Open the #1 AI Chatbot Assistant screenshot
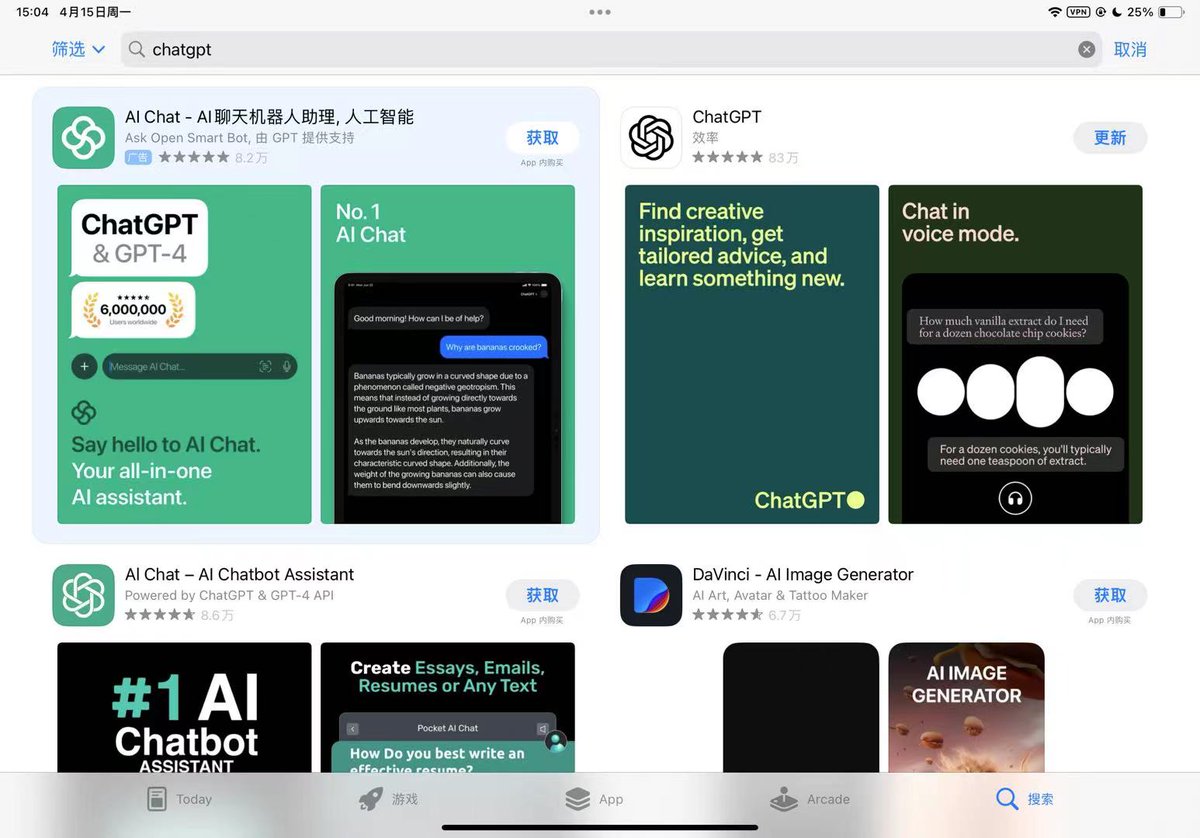This screenshot has height=838, width=1200. 184,707
